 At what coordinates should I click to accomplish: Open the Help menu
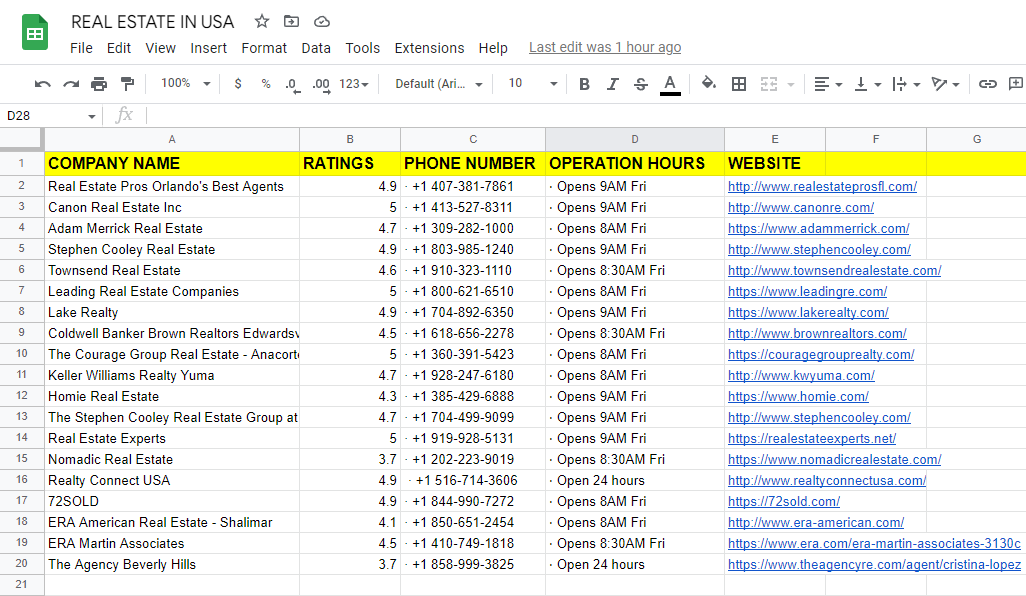[493, 48]
